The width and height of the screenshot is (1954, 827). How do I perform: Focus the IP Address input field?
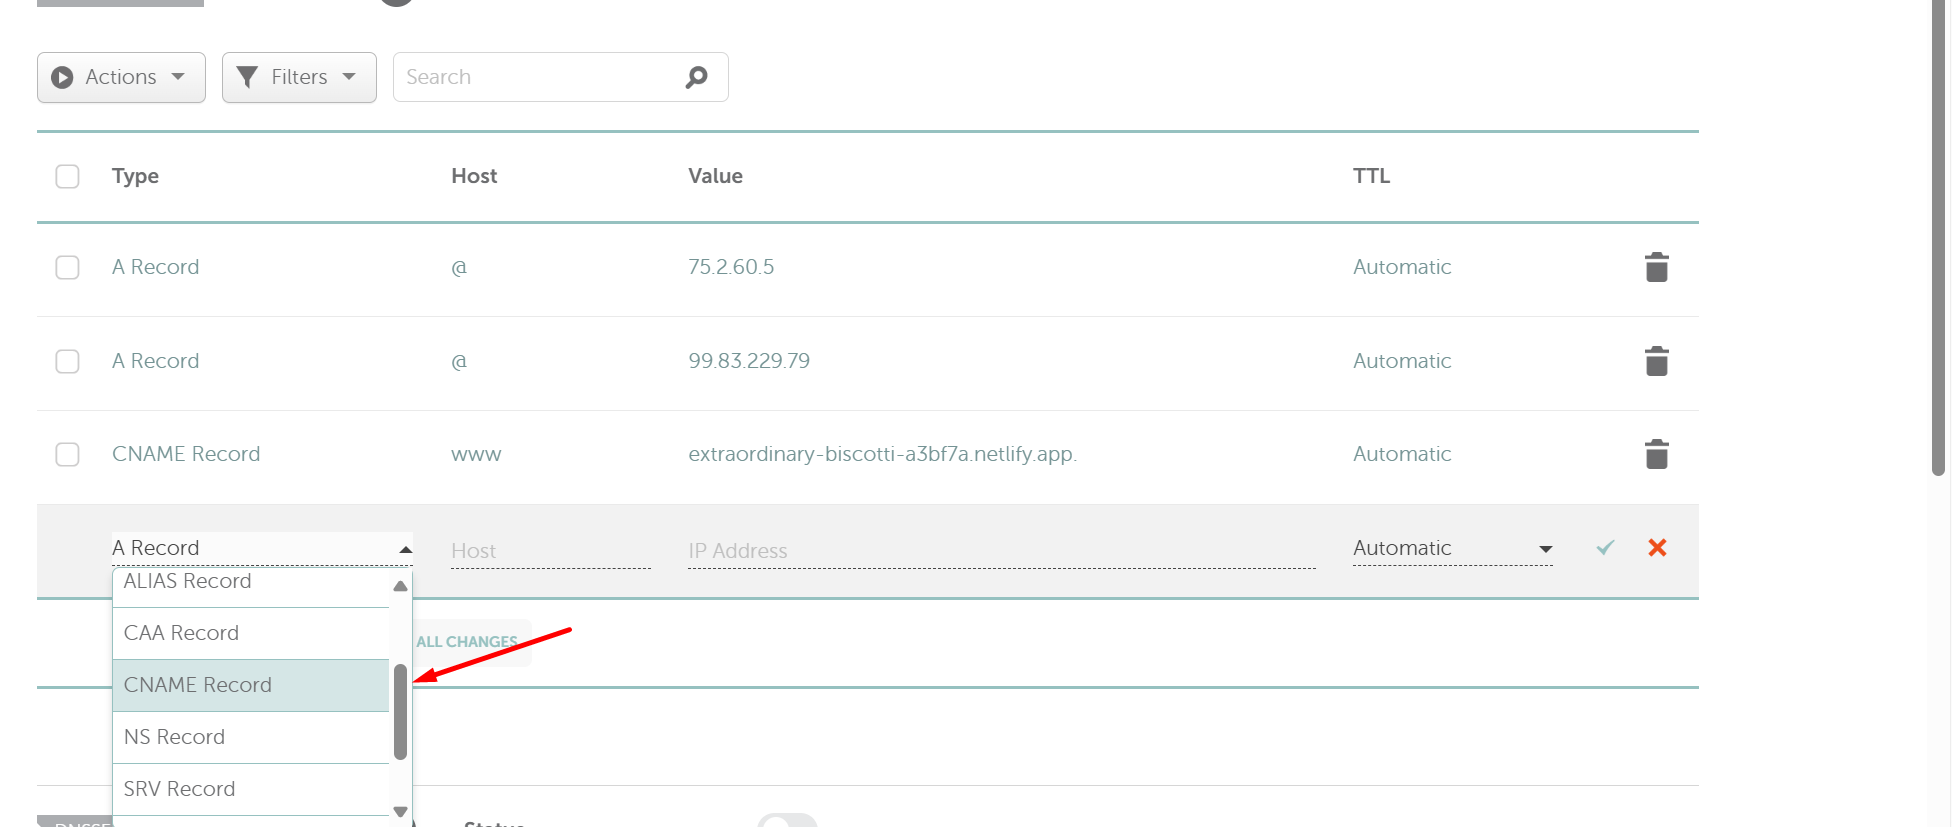(1000, 551)
